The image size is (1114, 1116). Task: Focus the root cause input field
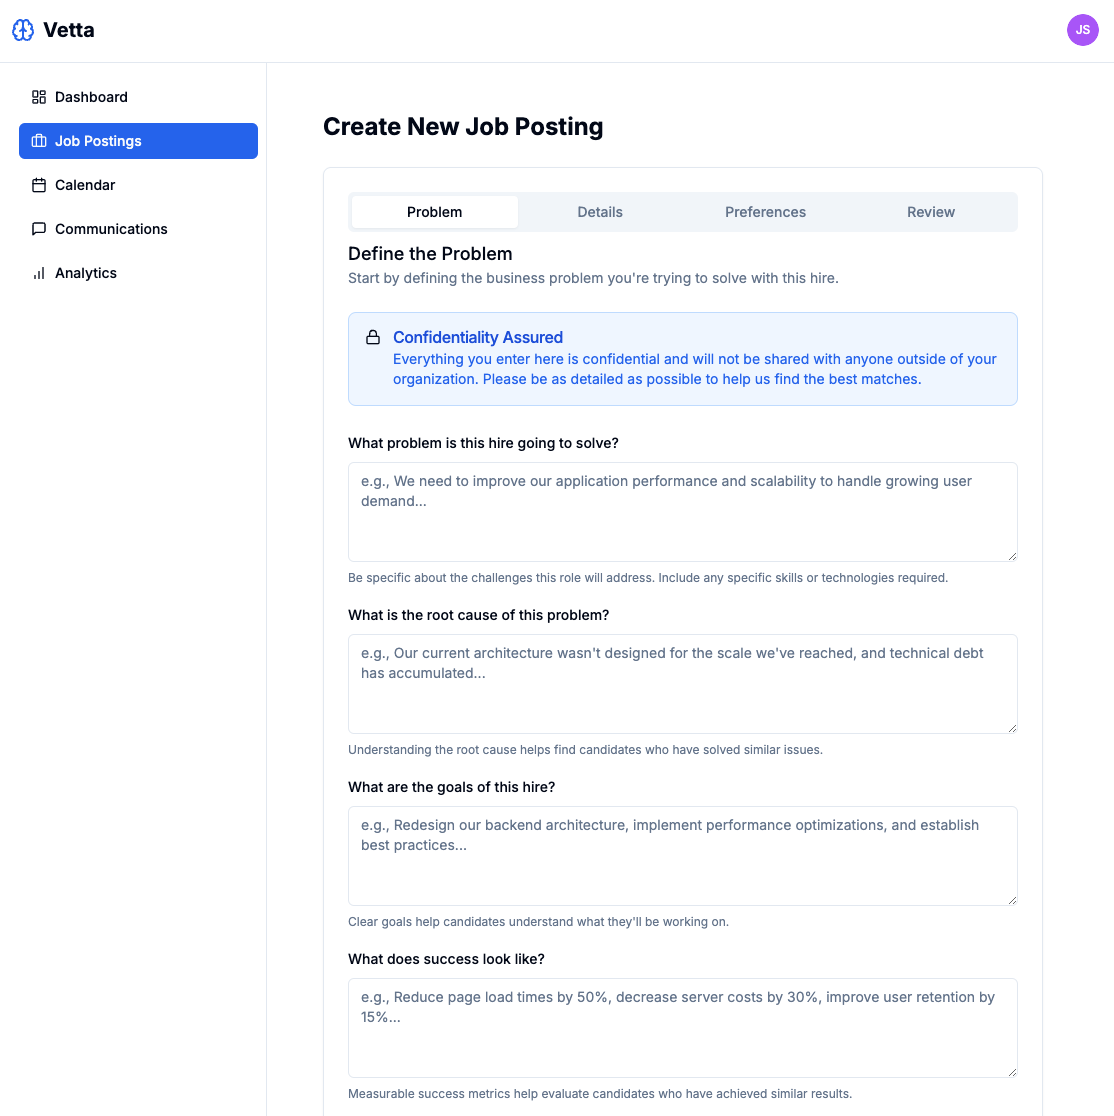point(682,683)
